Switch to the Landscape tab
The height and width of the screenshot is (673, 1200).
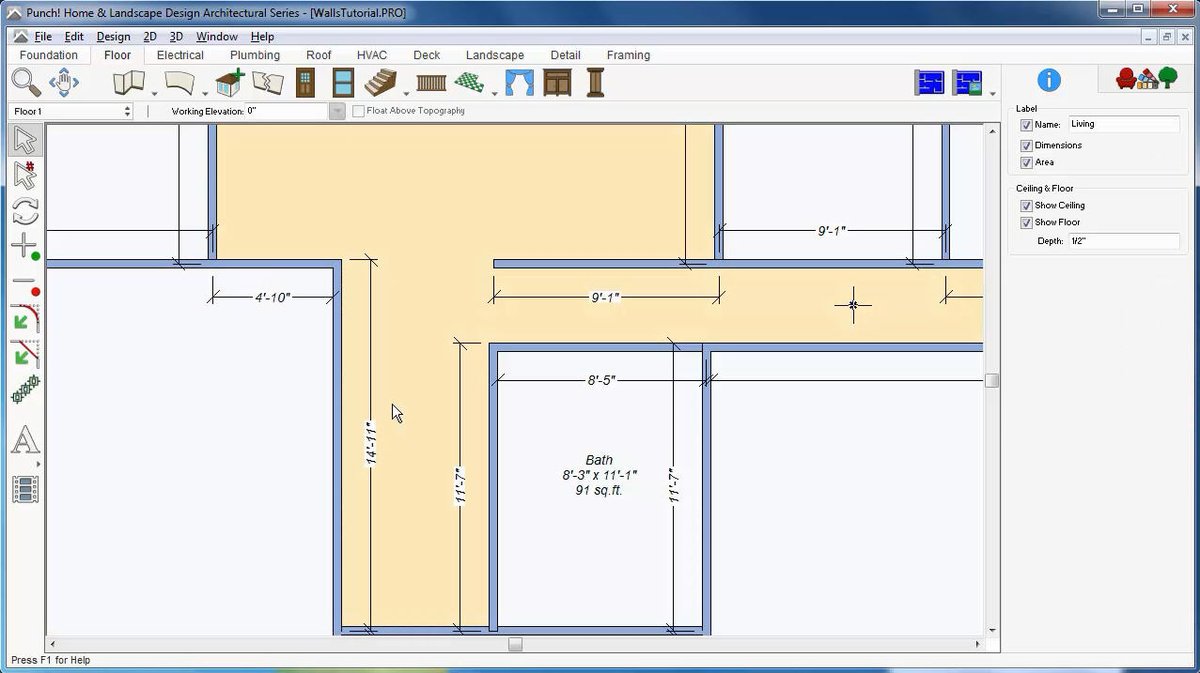[x=495, y=55]
